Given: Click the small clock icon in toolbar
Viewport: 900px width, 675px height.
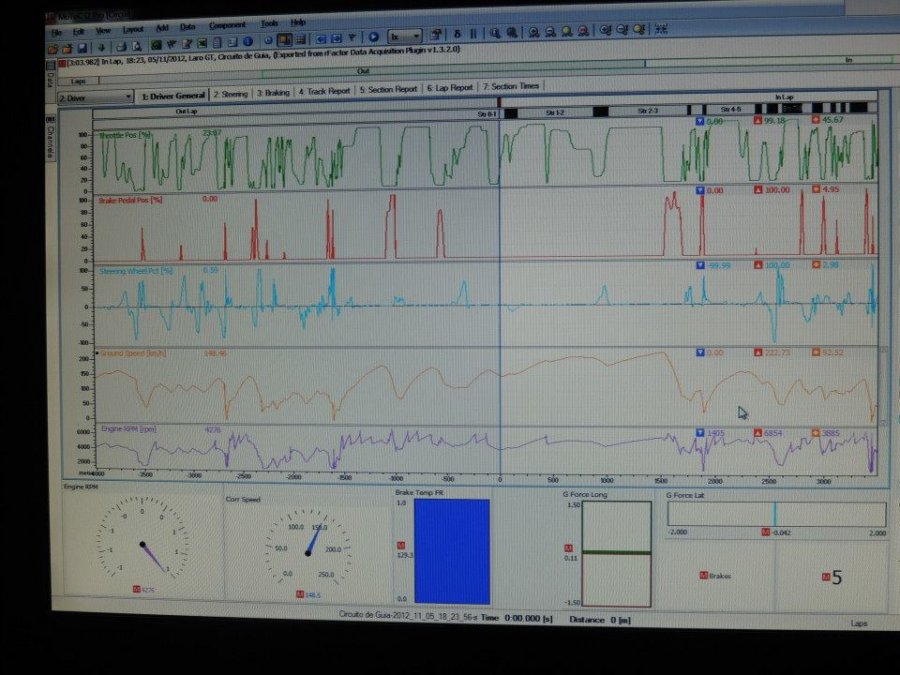Looking at the screenshot, I should tap(268, 41).
